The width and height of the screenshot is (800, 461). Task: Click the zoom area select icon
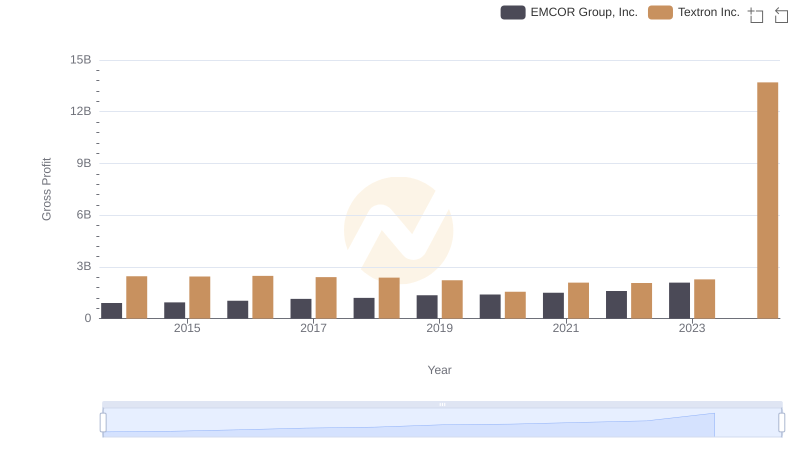[x=756, y=15]
